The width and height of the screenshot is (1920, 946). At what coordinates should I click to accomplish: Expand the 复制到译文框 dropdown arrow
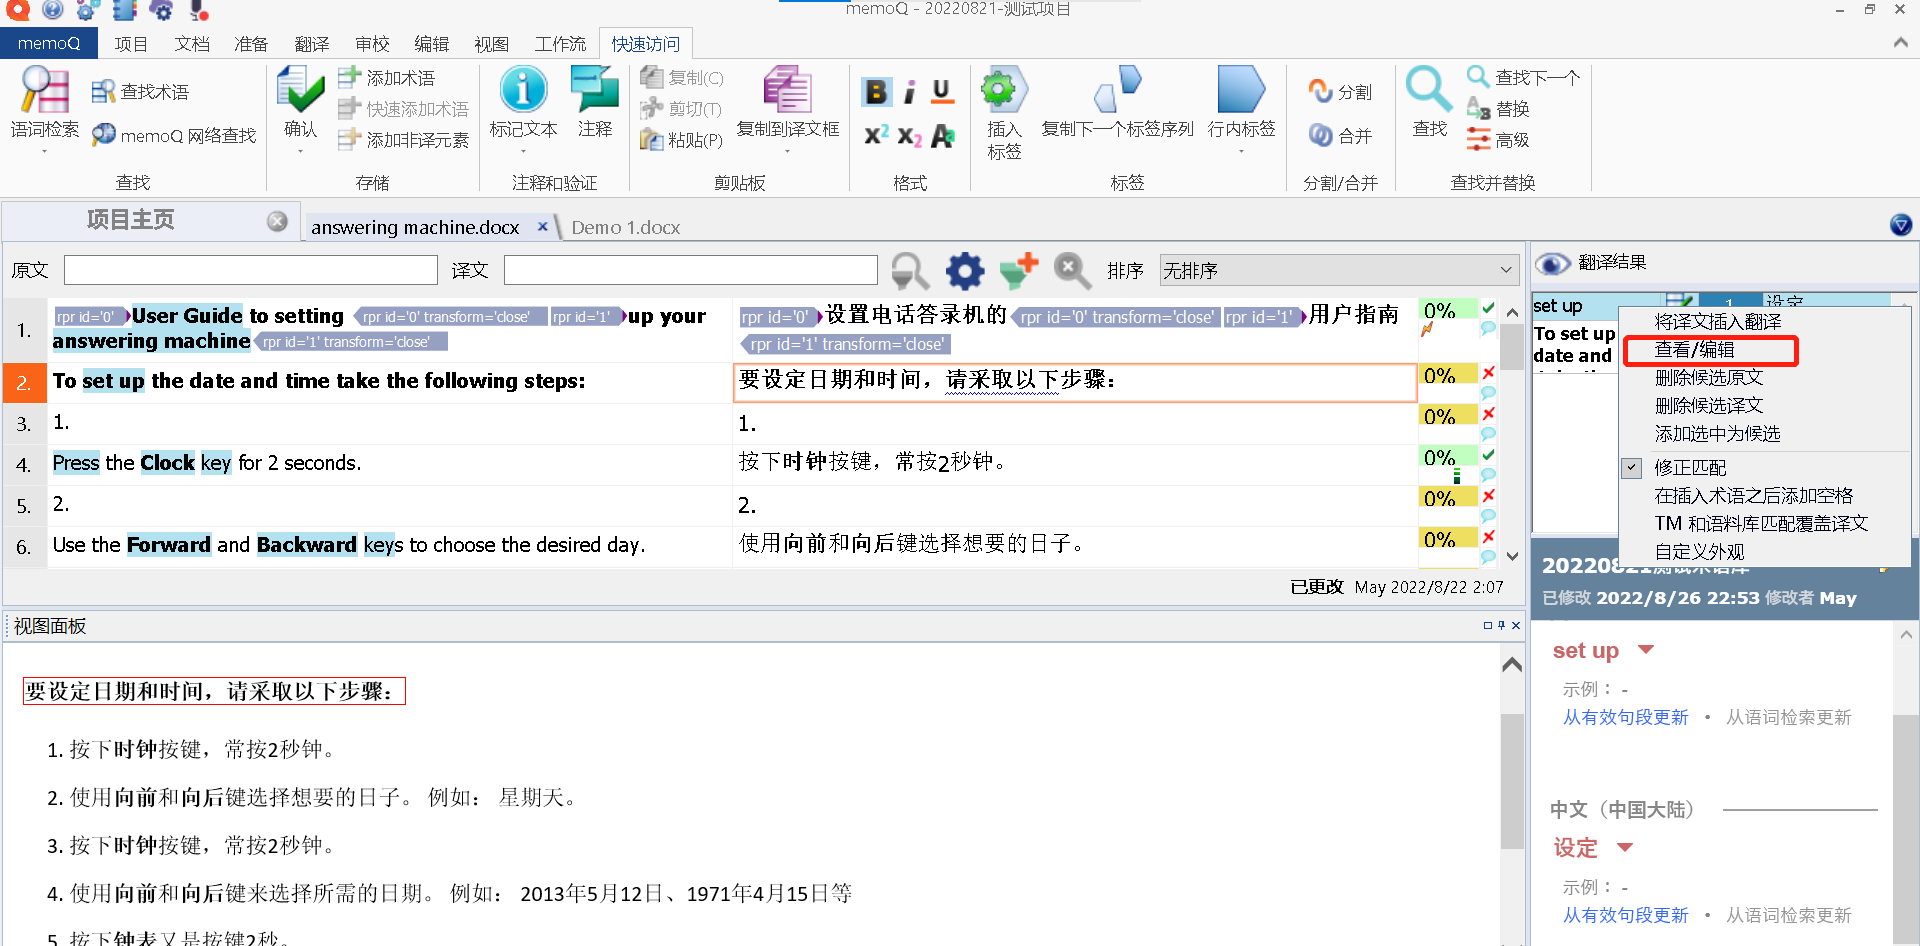[x=788, y=151]
